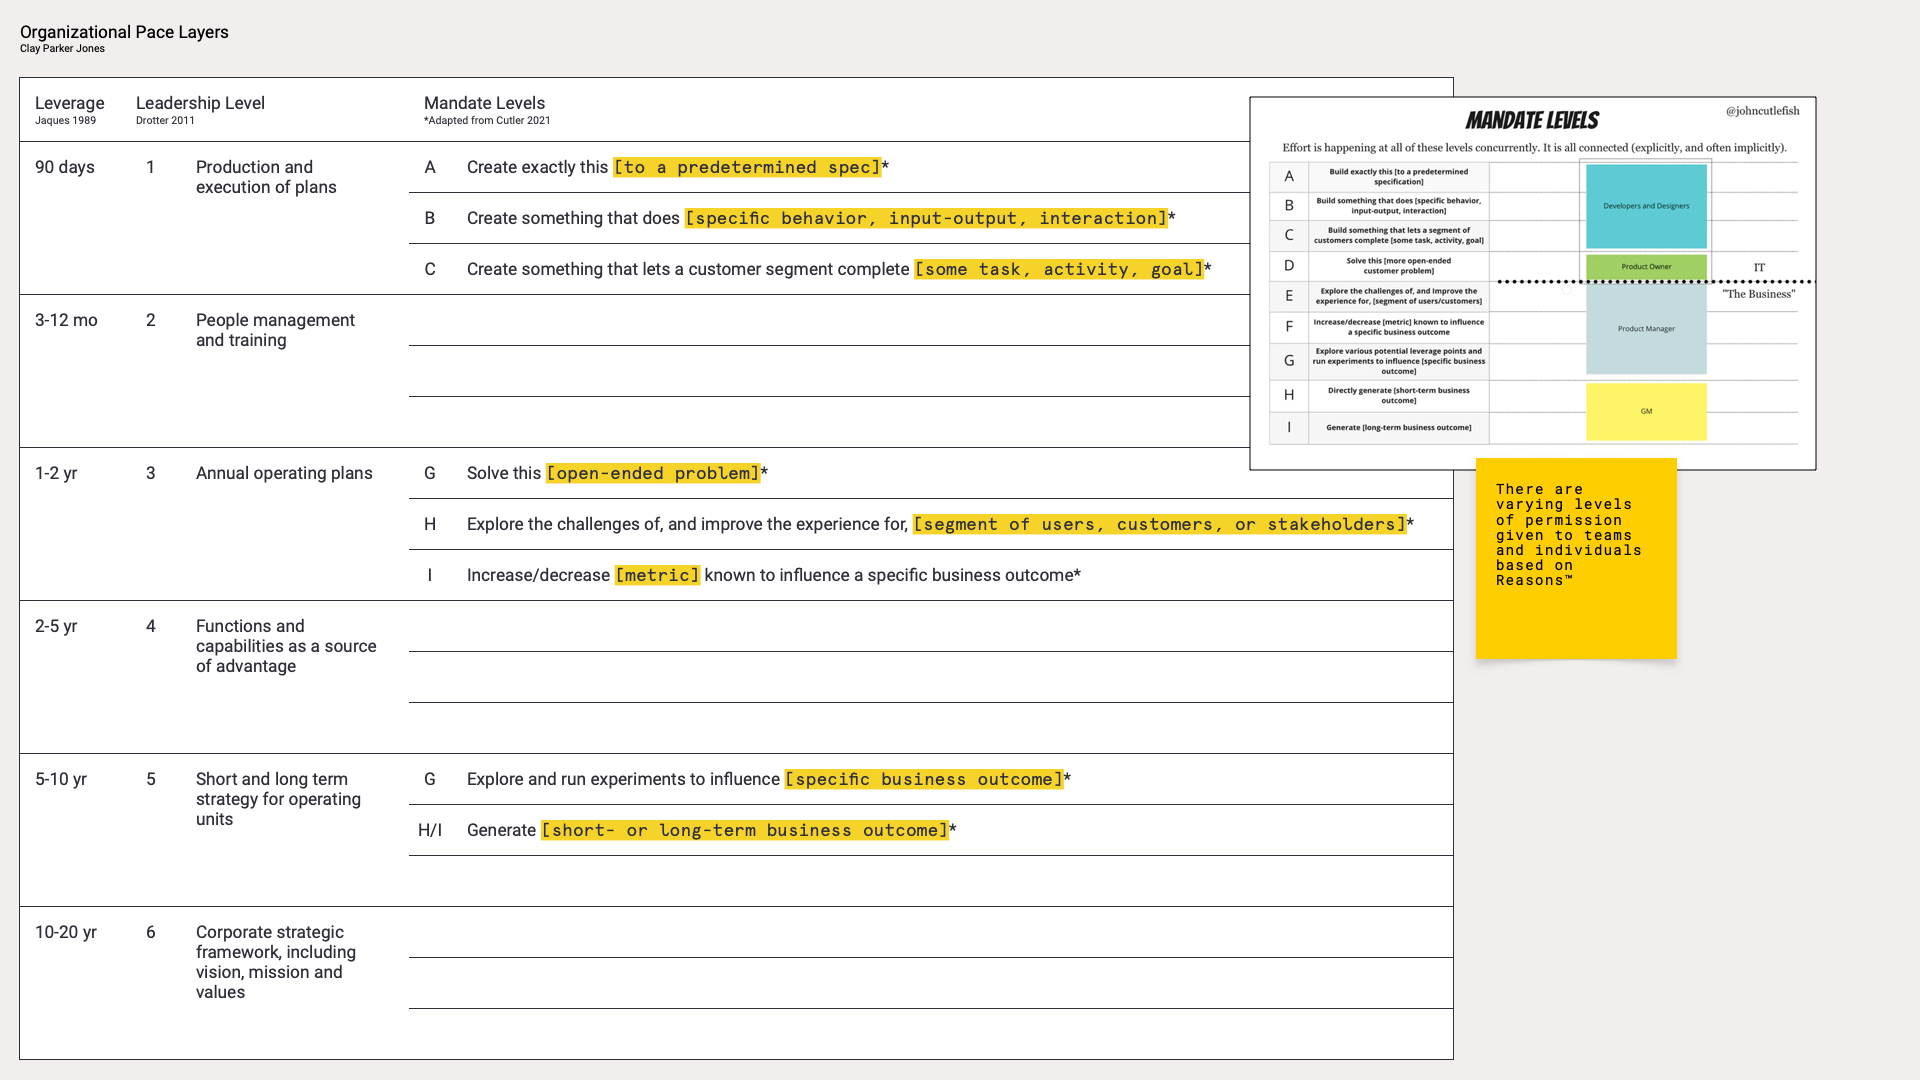Click the empty first mandate line beside level 4
Screen dimensions: 1920x1080
[x=930, y=627]
